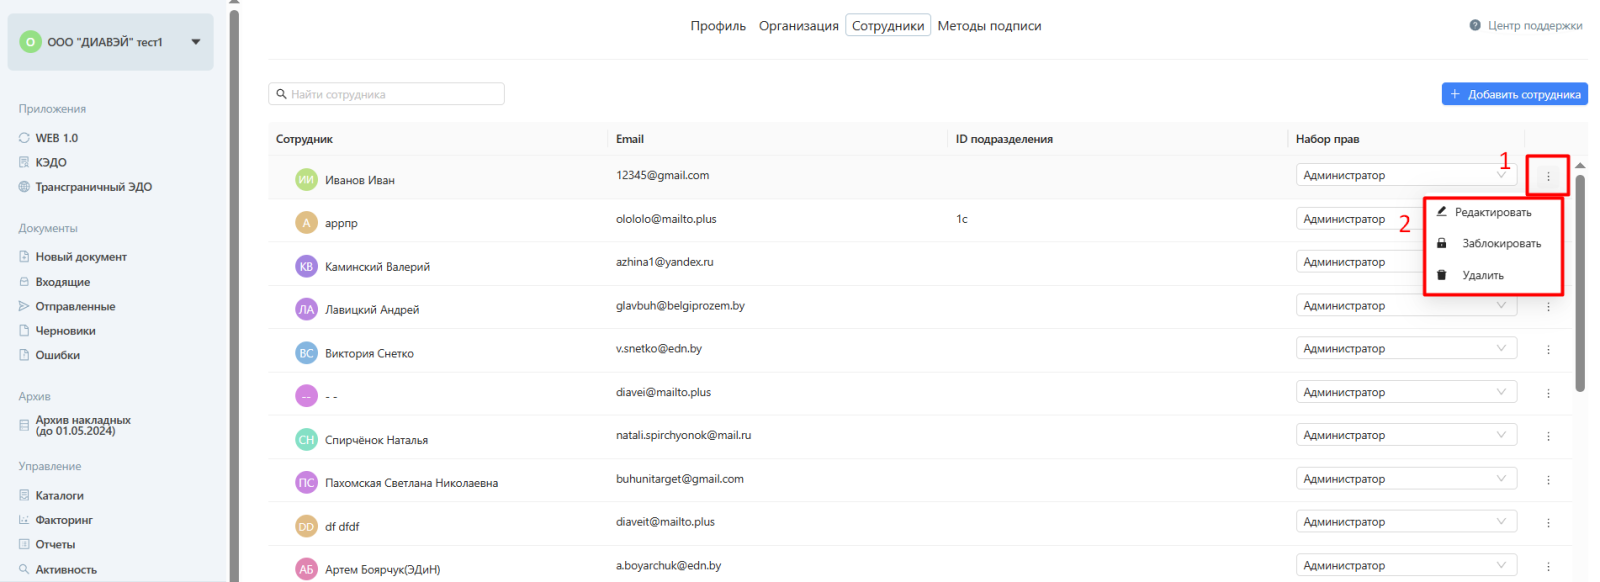Click the lock icon next to Заблокировать
Image resolution: width=1600 pixels, height=582 pixels.
pyautogui.click(x=1441, y=243)
